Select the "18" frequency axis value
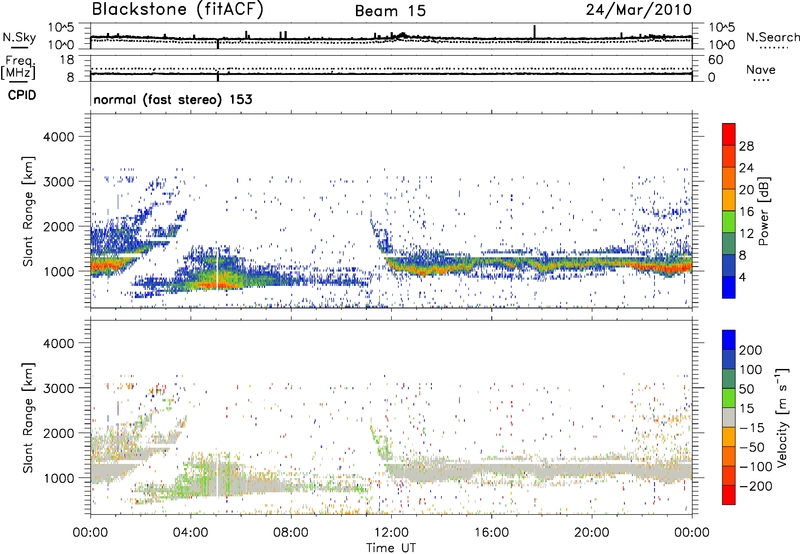800x554 pixels. pos(66,60)
